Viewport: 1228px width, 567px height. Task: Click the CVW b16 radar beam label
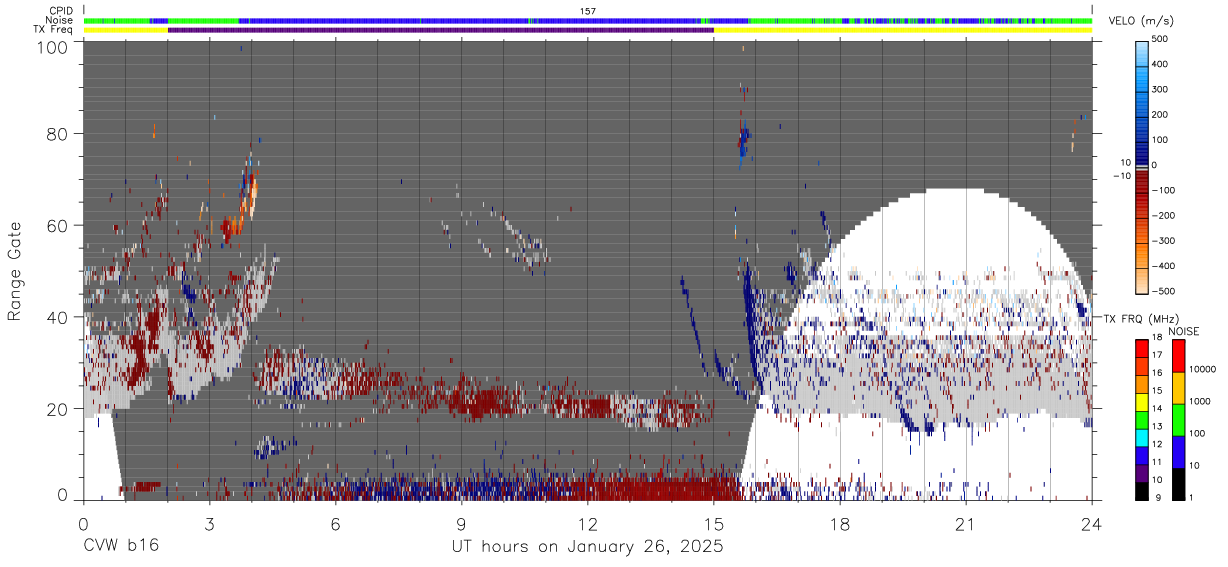(120, 547)
